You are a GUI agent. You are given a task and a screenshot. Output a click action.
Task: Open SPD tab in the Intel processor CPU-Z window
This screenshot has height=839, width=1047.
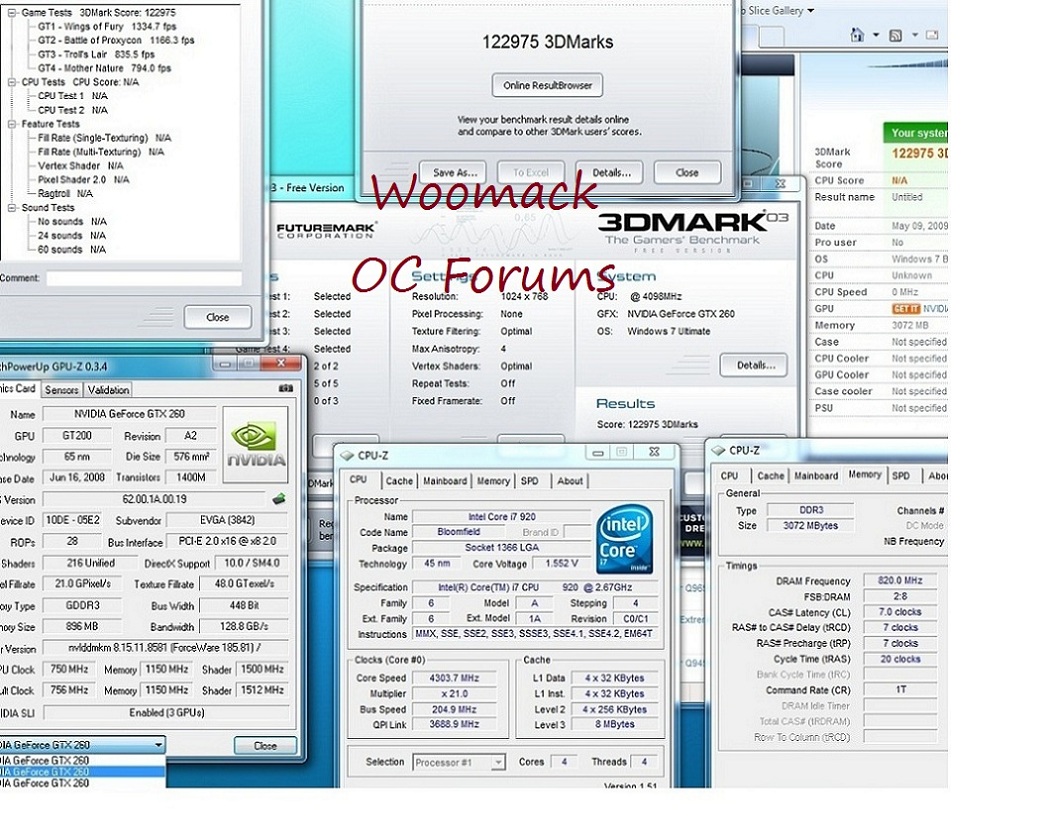click(x=530, y=480)
